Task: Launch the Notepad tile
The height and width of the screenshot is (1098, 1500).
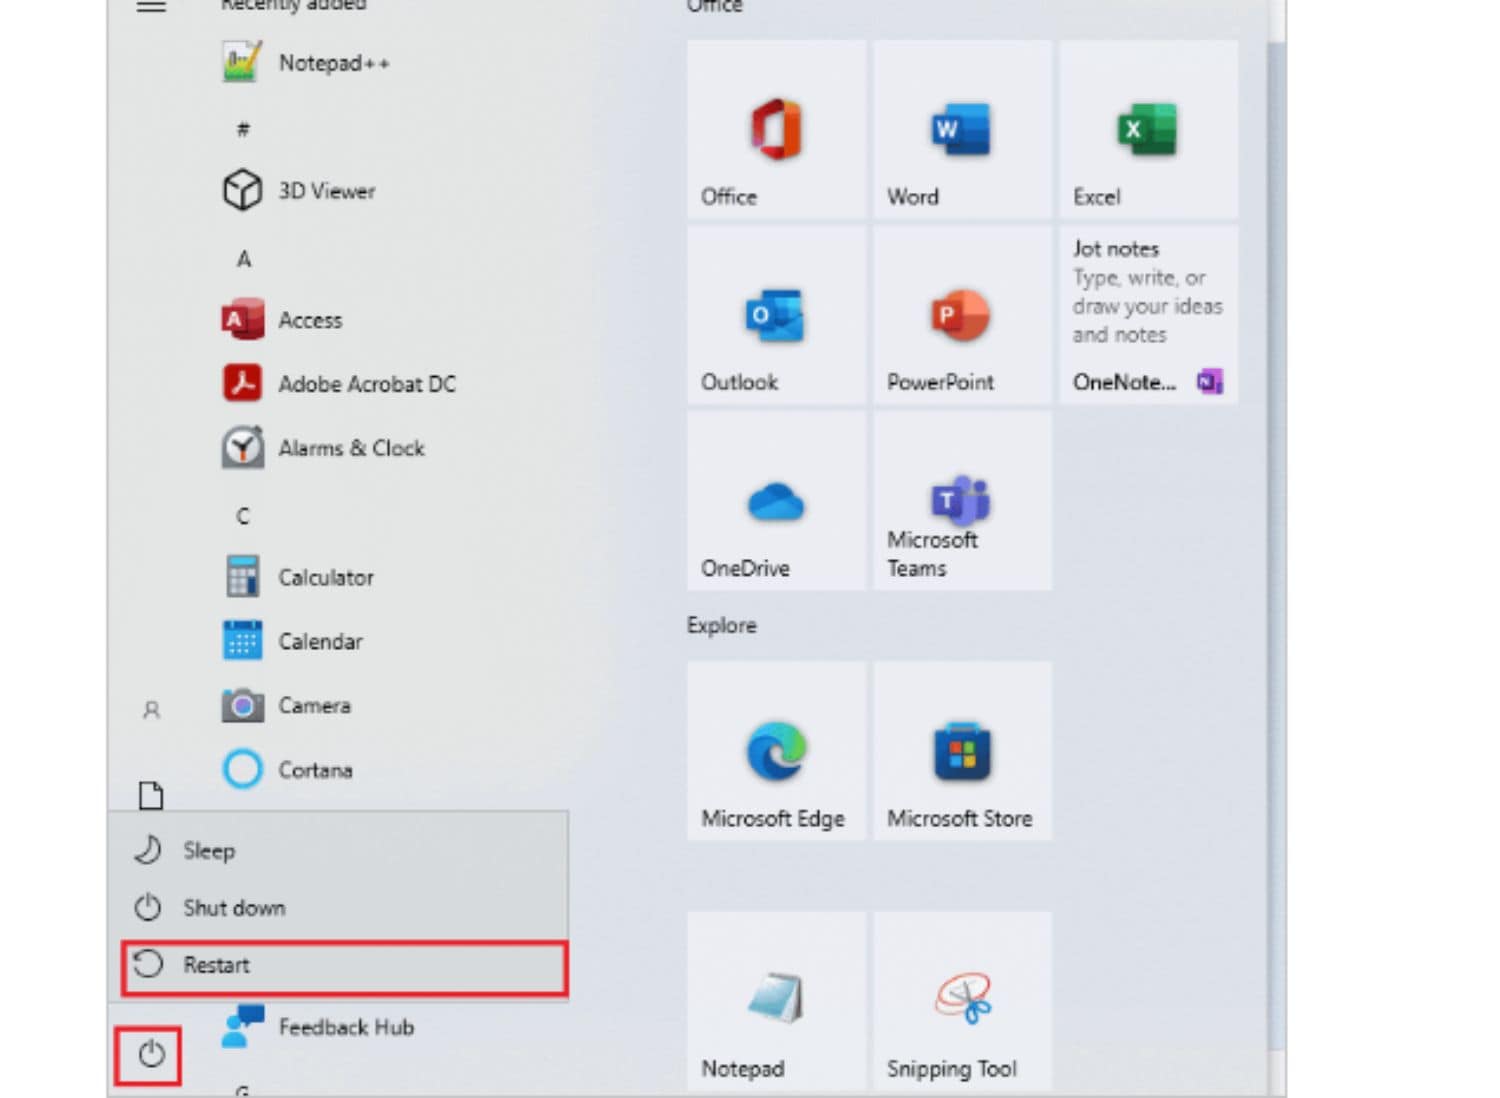Action: tap(776, 1001)
